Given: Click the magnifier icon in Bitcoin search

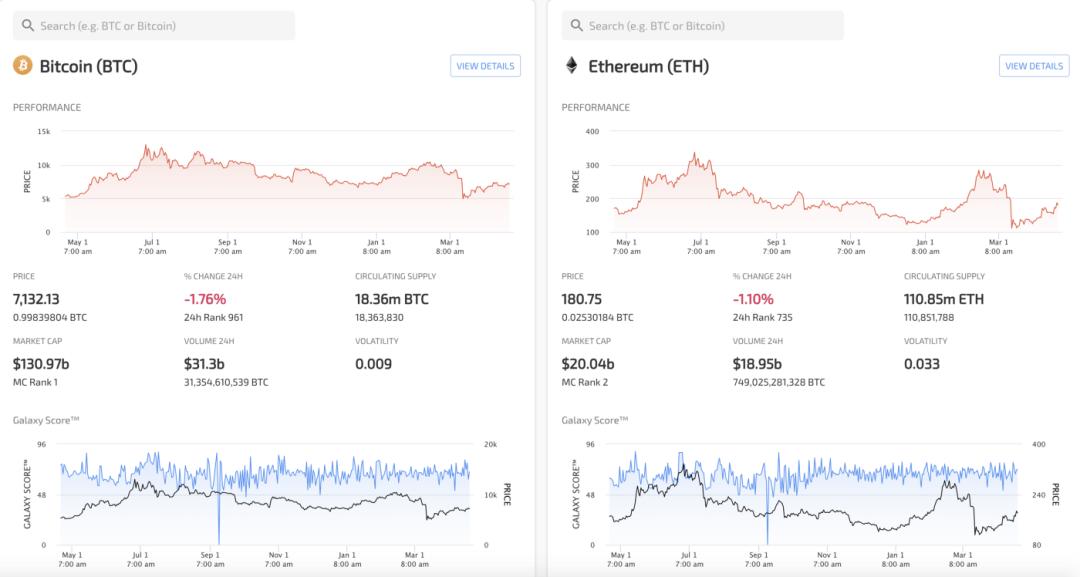Looking at the screenshot, I should tap(28, 25).
